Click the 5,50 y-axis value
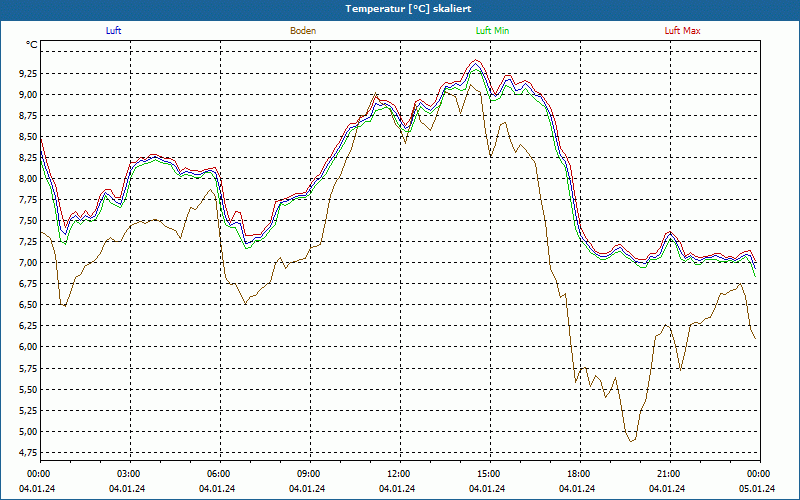Viewport: 800px width, 500px height. coord(28,389)
